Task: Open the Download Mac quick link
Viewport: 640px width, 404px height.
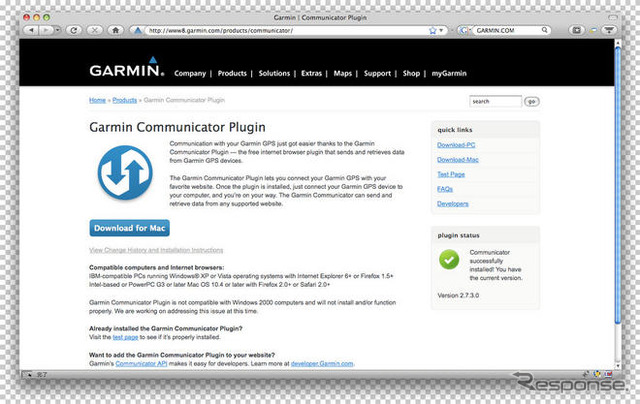Action: 458,160
